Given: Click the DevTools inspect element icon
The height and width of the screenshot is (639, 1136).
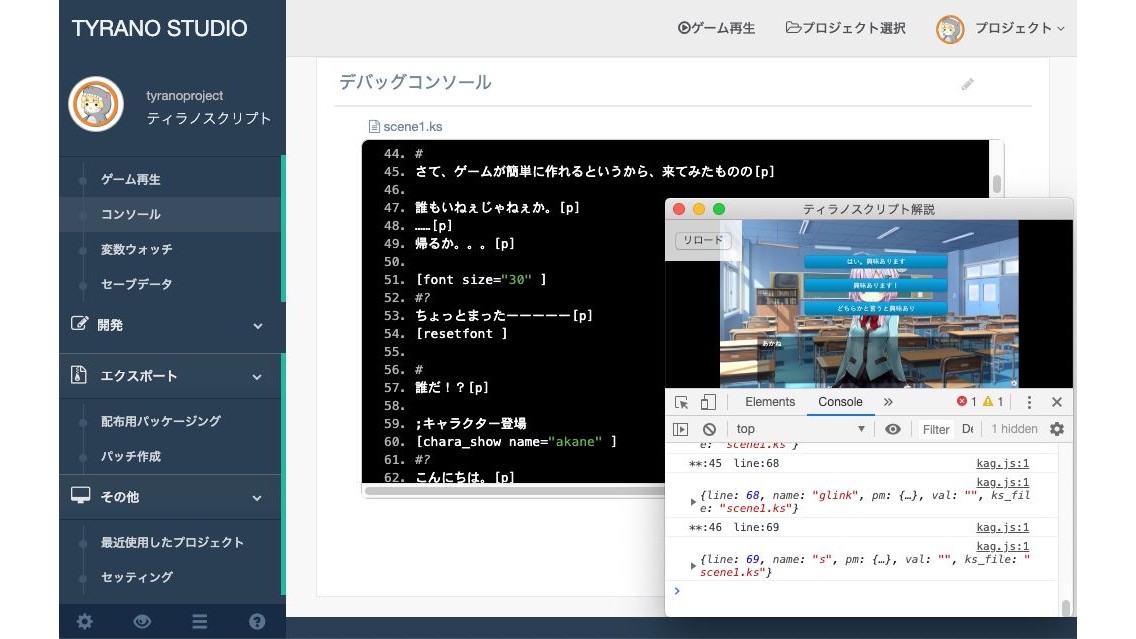Looking at the screenshot, I should (681, 402).
